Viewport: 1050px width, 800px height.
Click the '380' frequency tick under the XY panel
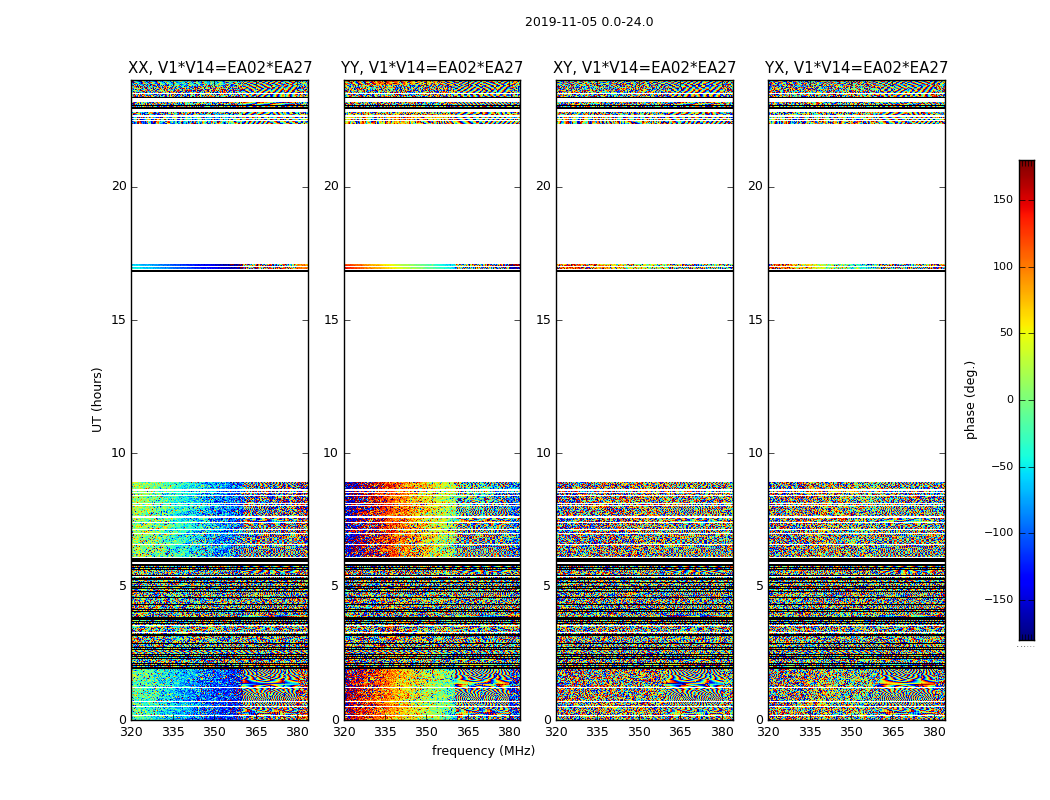point(722,732)
